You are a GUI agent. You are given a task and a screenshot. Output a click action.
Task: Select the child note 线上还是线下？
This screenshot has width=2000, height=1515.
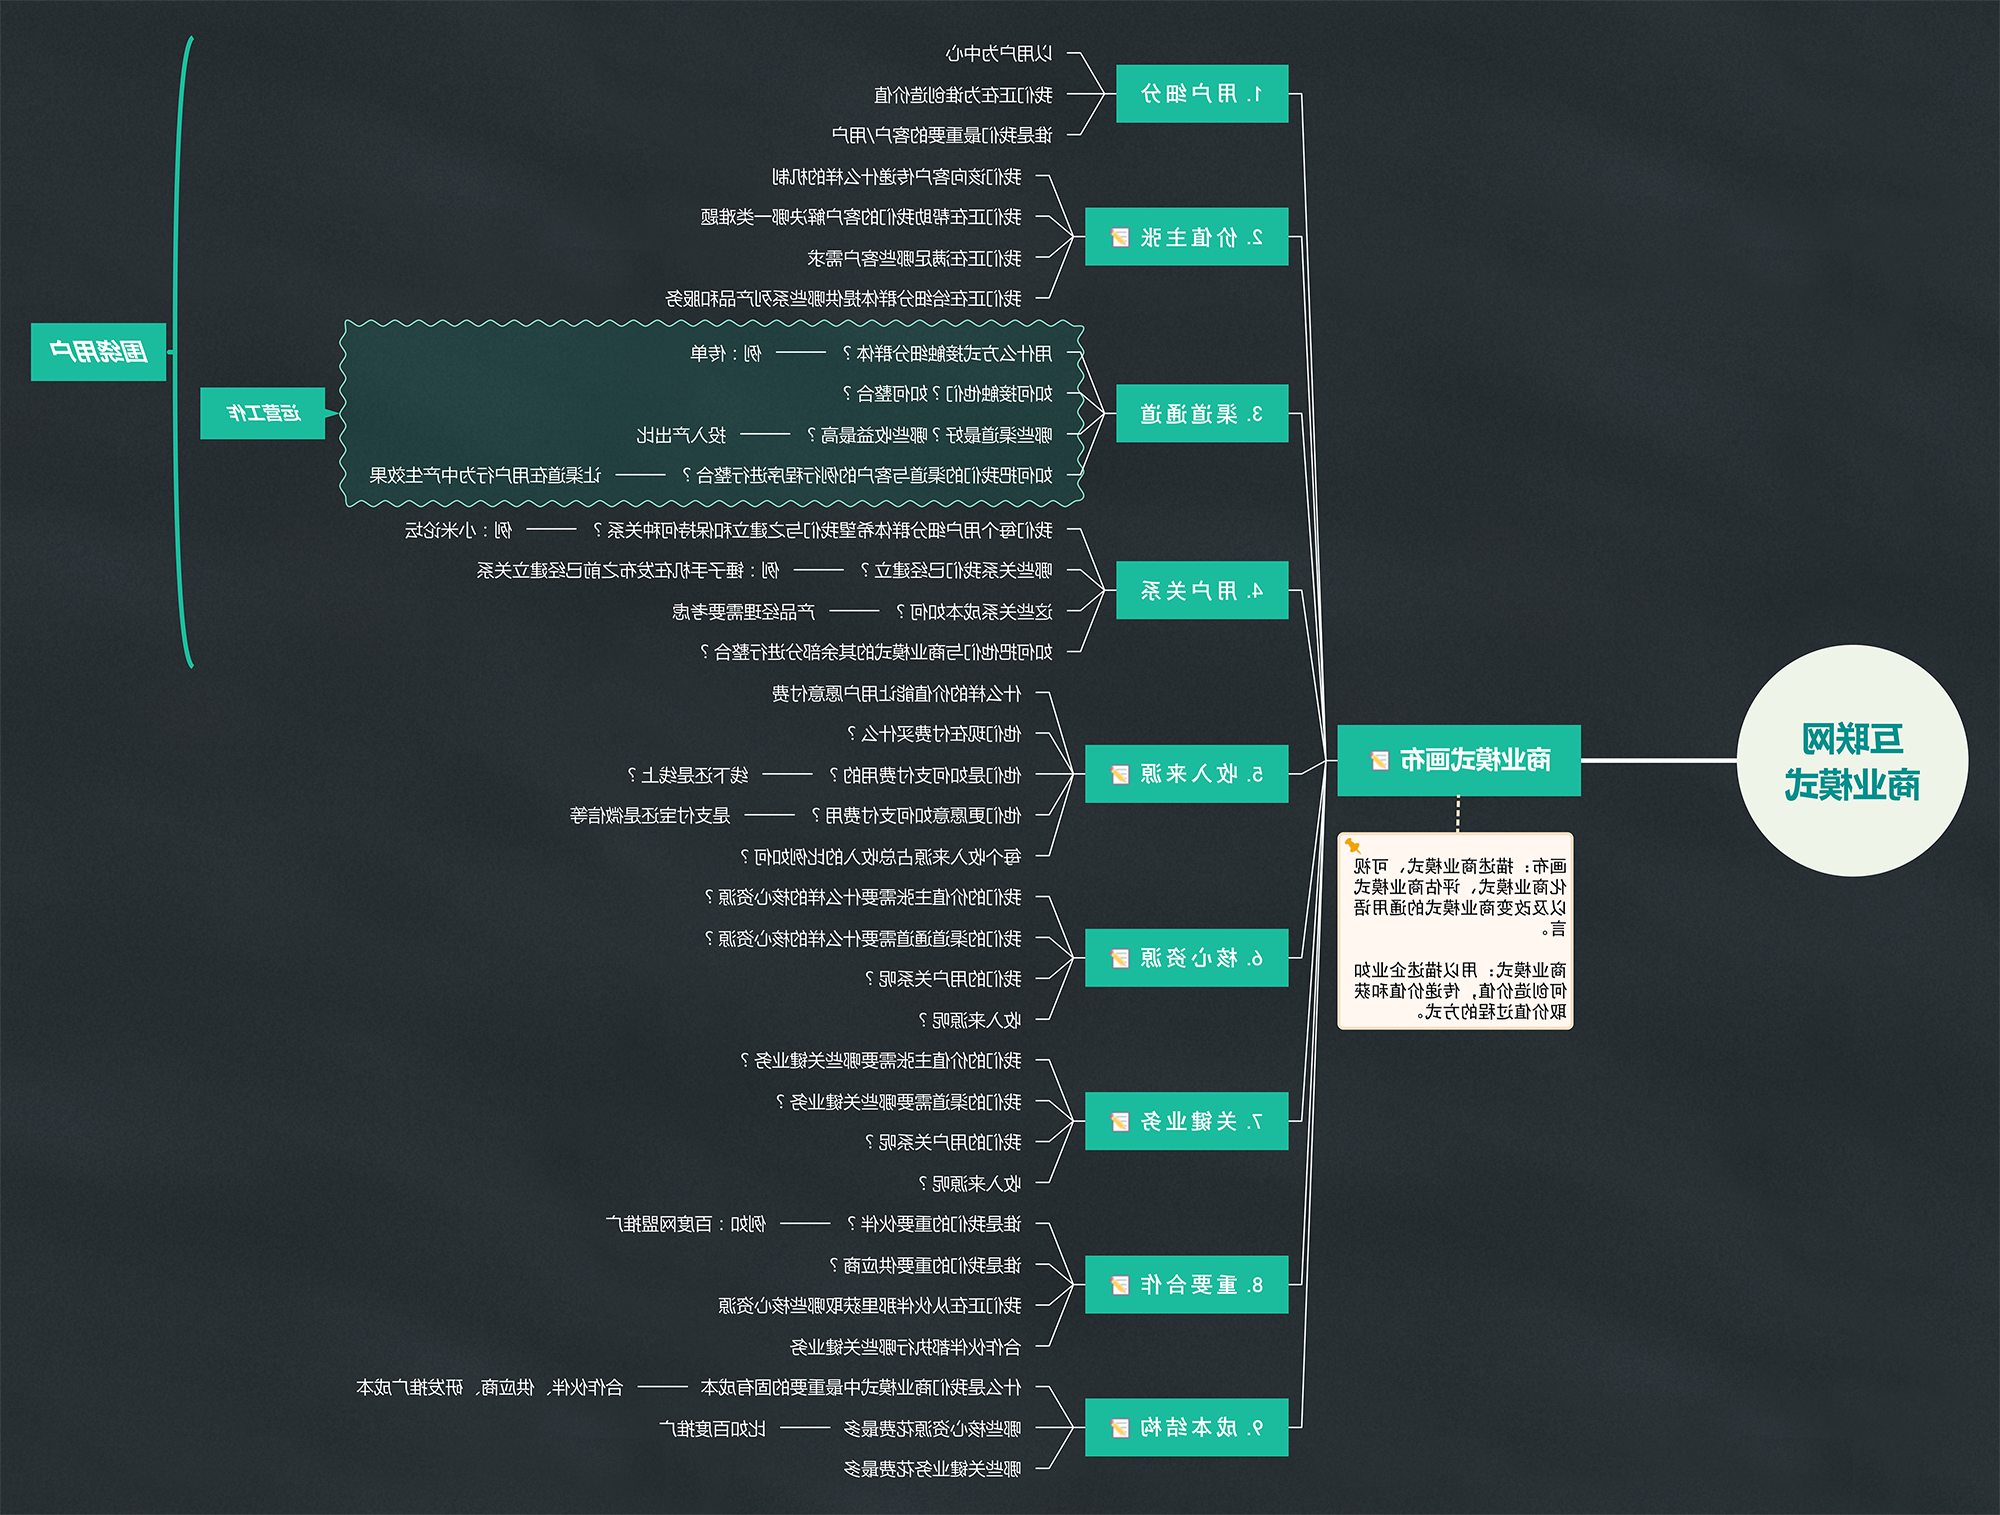pos(688,775)
